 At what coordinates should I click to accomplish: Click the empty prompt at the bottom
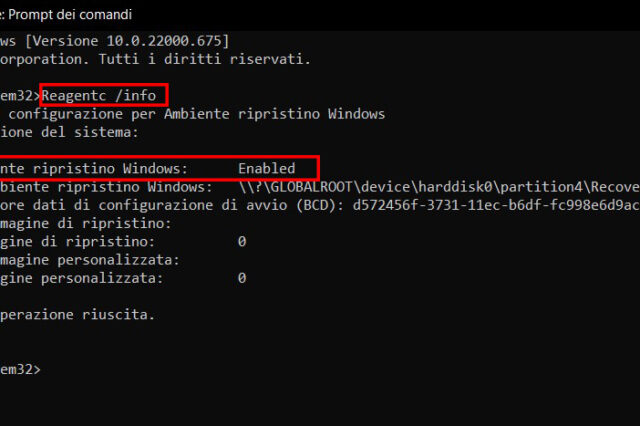tap(20, 370)
